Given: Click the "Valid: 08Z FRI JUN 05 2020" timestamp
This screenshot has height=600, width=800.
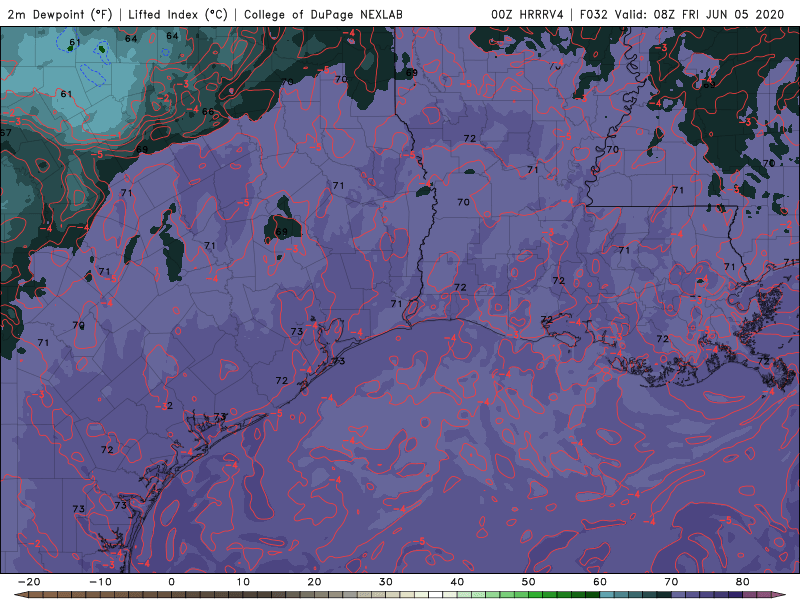Looking at the screenshot, I should pyautogui.click(x=699, y=14).
